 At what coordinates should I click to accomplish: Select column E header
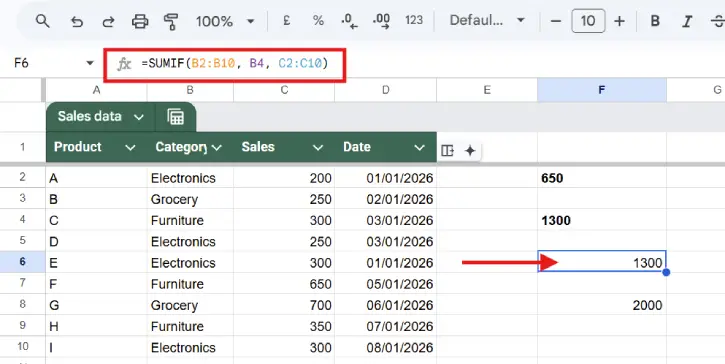coord(487,90)
